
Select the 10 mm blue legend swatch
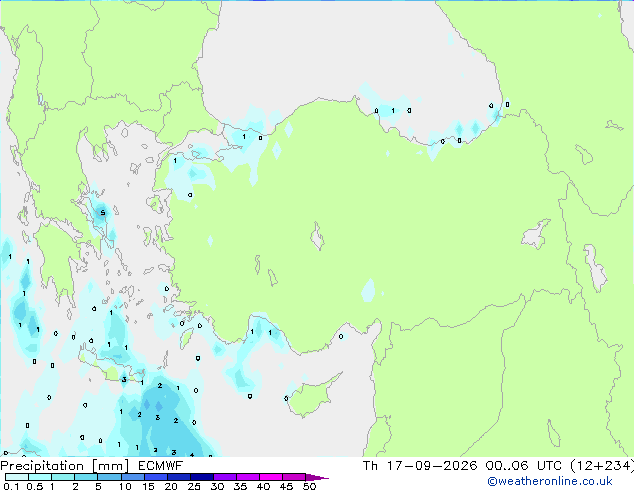pyautogui.click(x=132, y=477)
